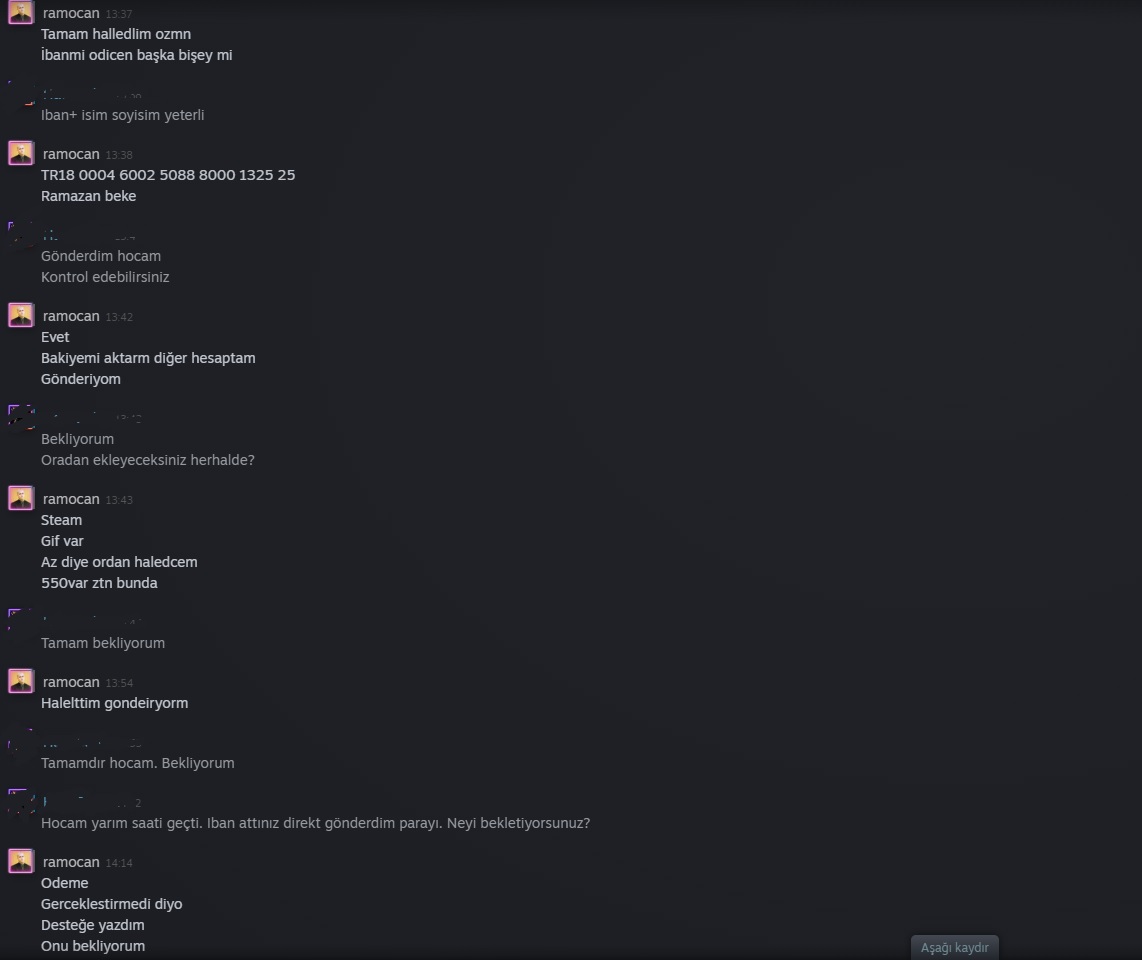Open ramocan's avatar at the 14:14 message
The image size is (1142, 960).
coord(21,861)
